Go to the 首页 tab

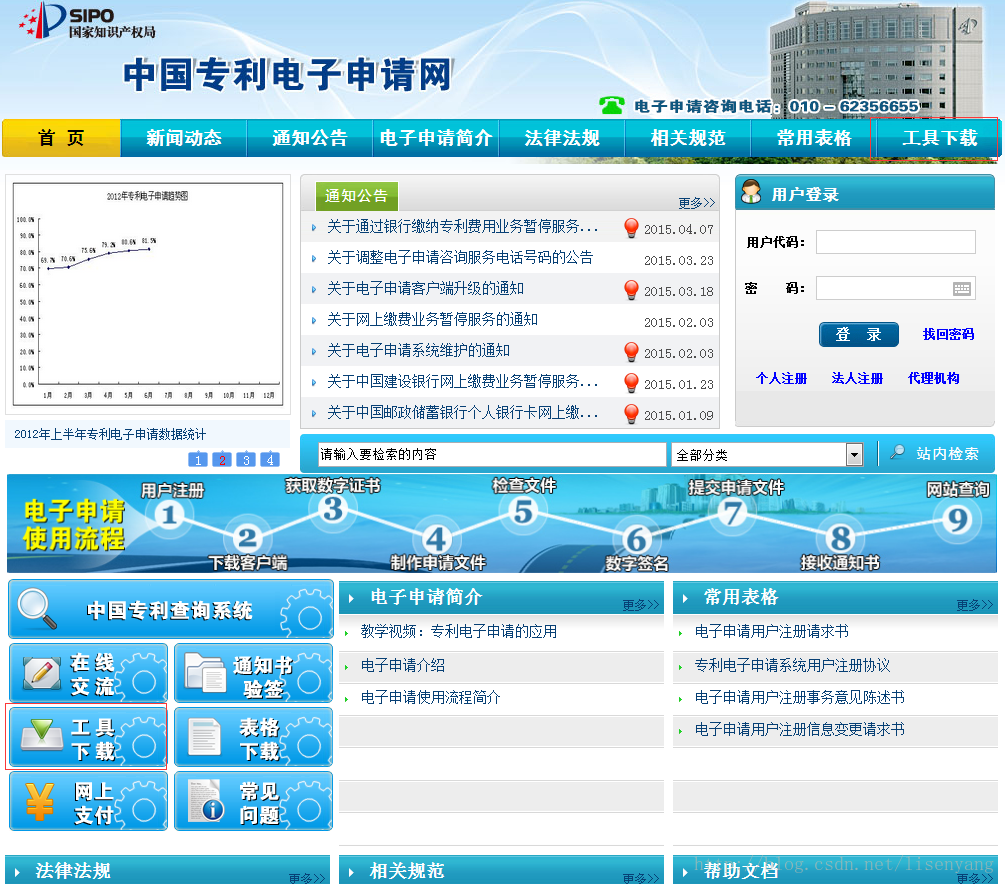pos(62,138)
